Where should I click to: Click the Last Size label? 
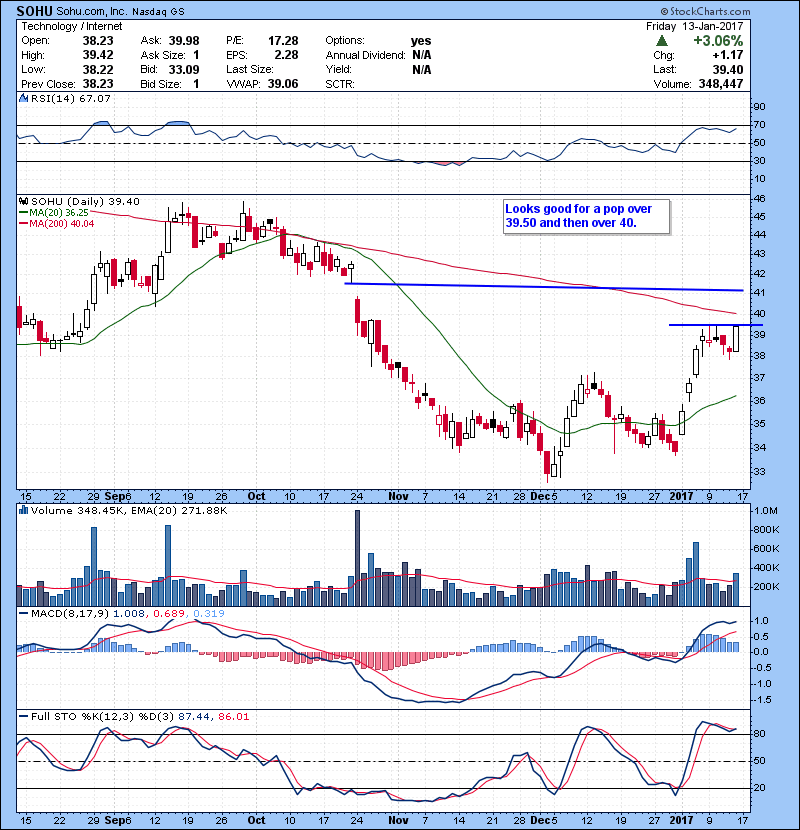point(250,69)
